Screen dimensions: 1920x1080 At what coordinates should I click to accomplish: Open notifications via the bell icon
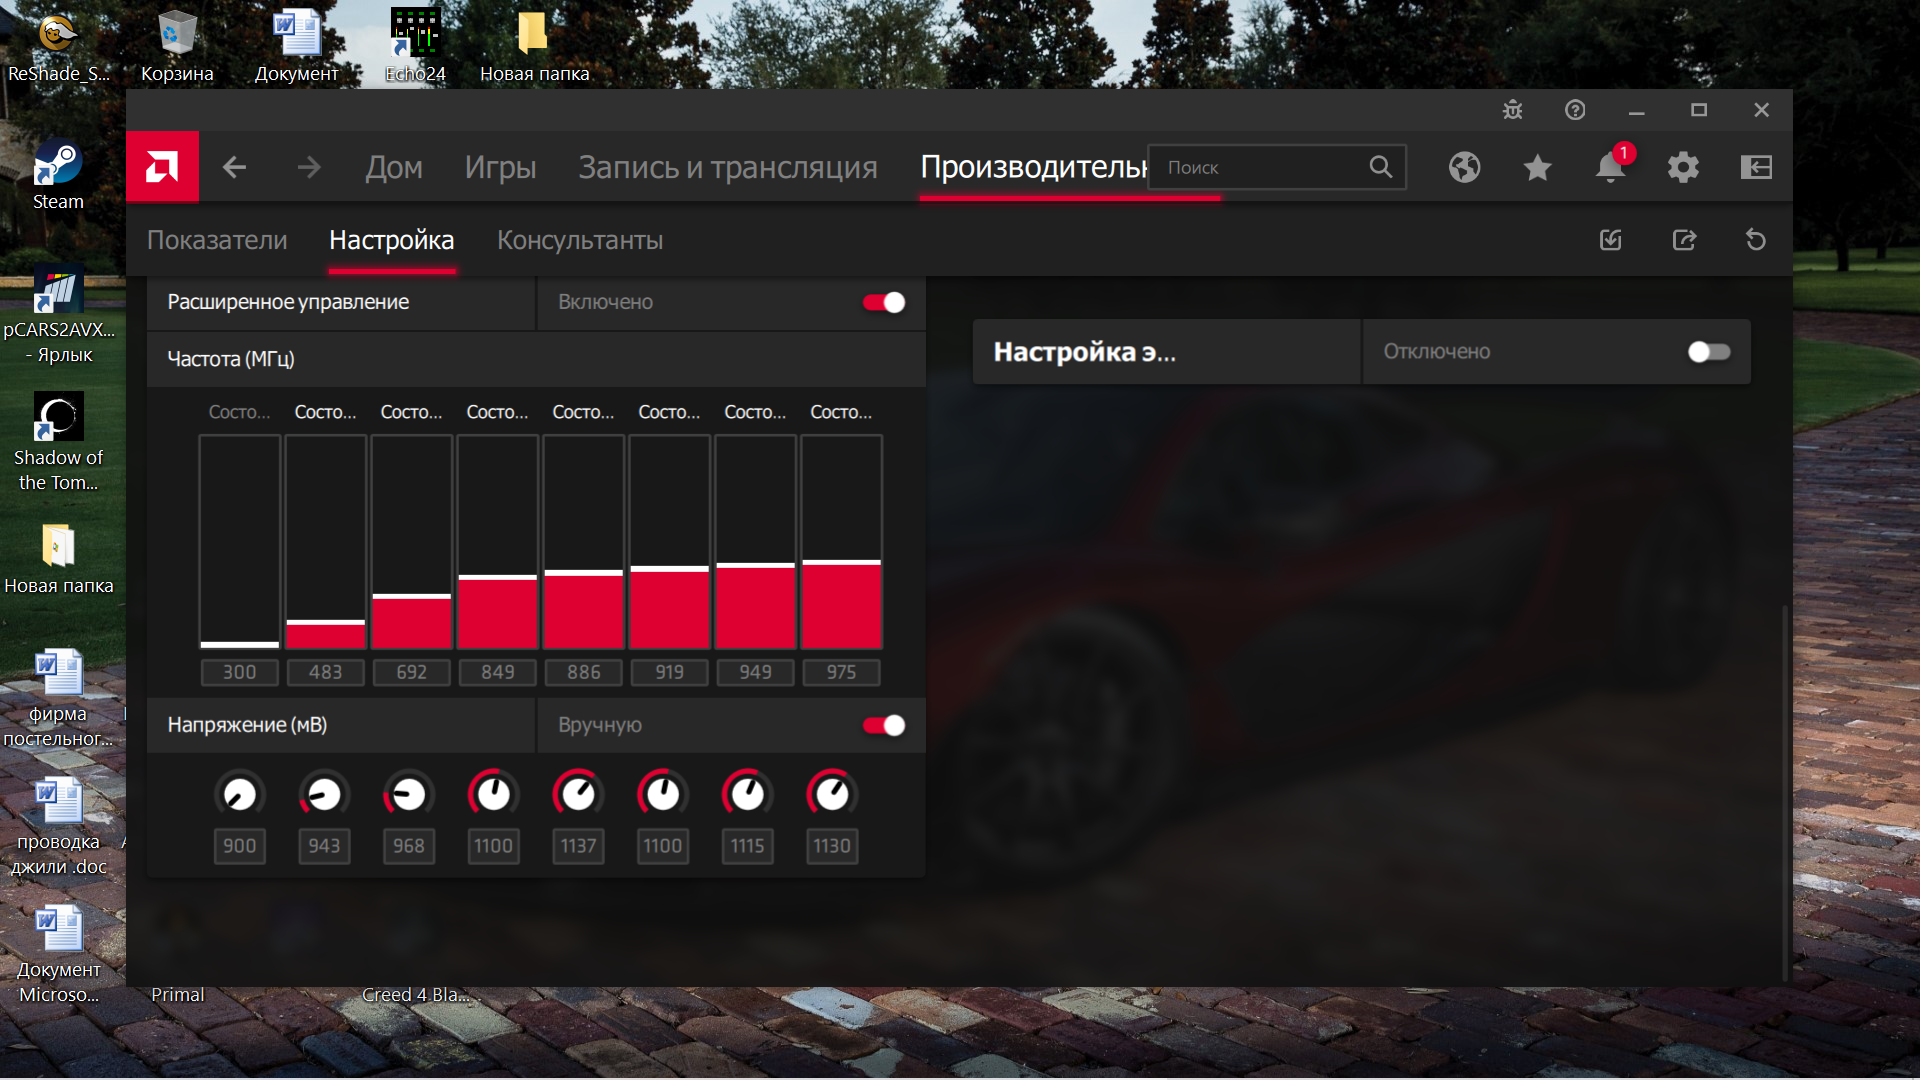[1610, 167]
